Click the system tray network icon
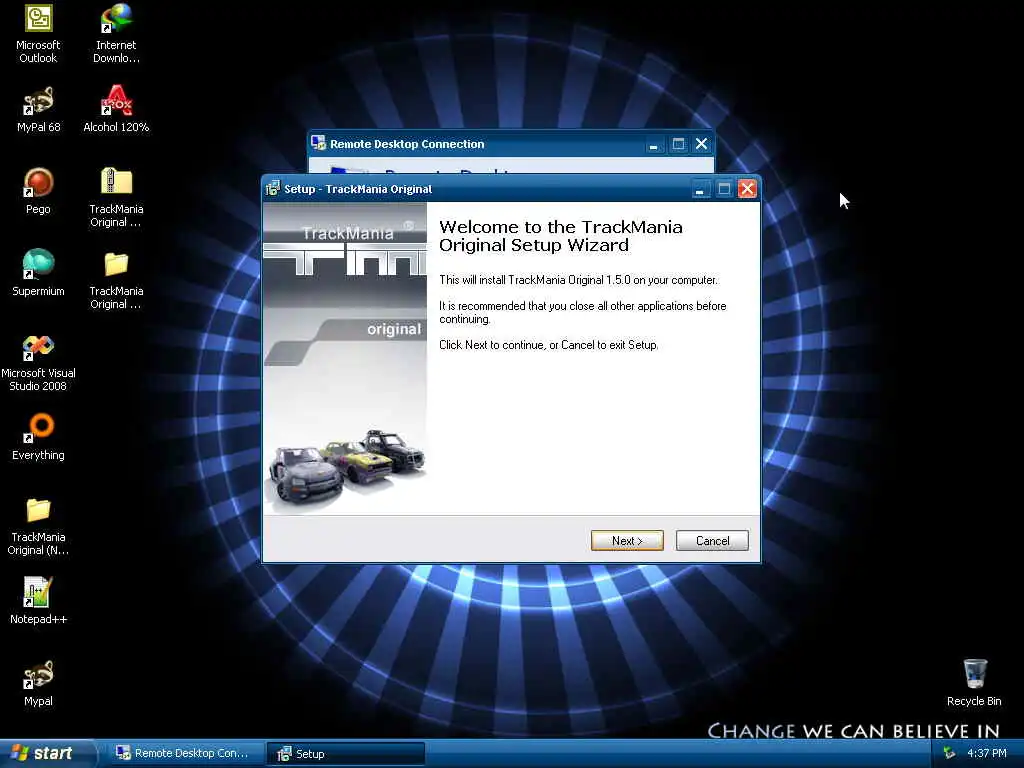The width and height of the screenshot is (1024, 768). point(949,753)
